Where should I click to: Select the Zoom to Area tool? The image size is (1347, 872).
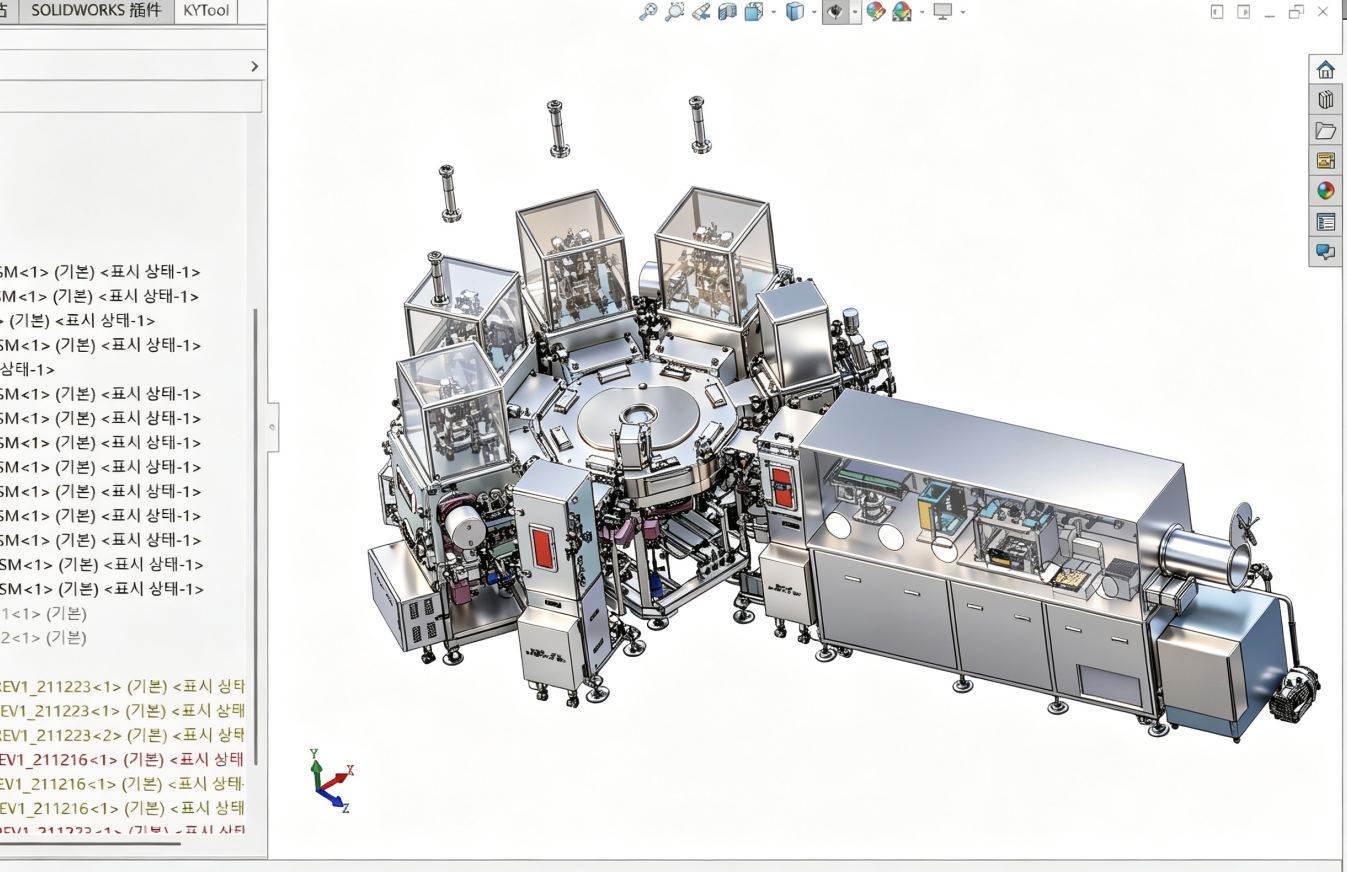(x=675, y=12)
